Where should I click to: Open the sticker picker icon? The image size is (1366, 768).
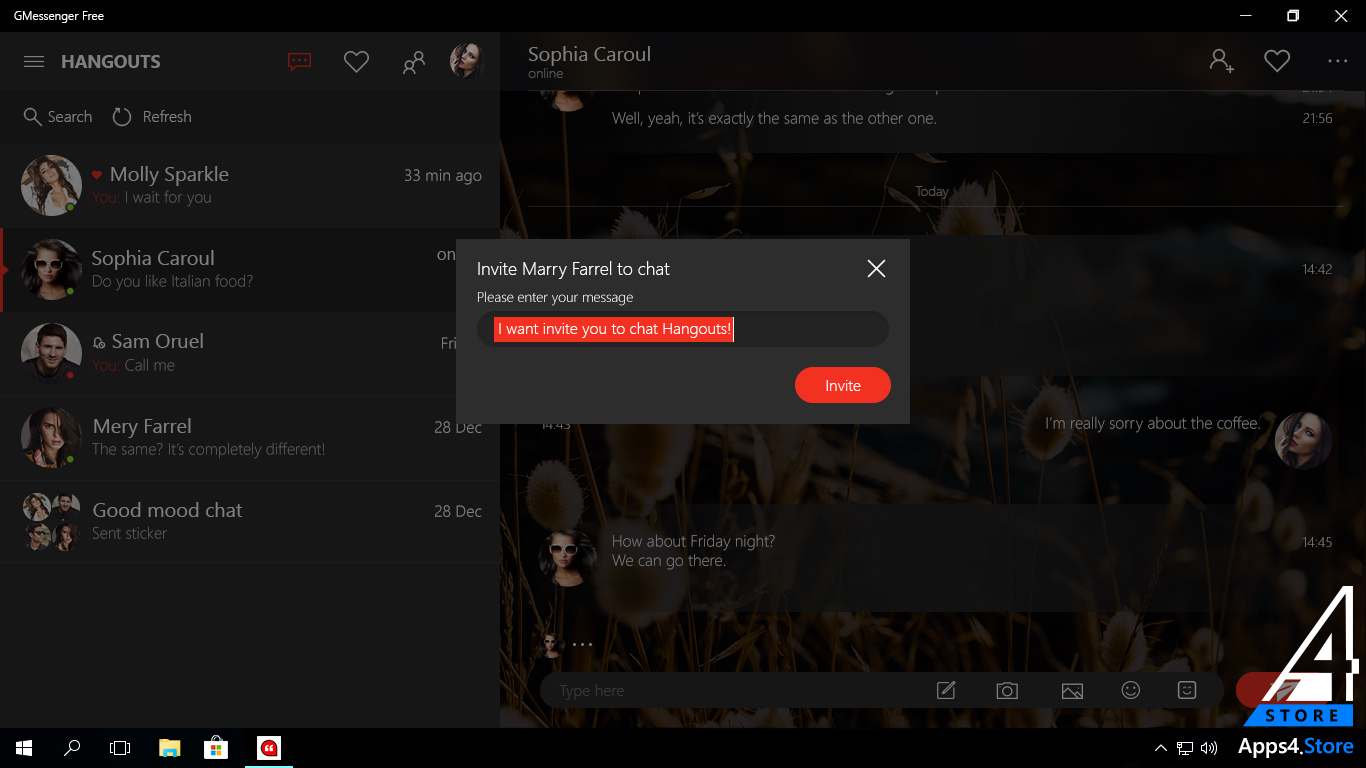click(1187, 690)
